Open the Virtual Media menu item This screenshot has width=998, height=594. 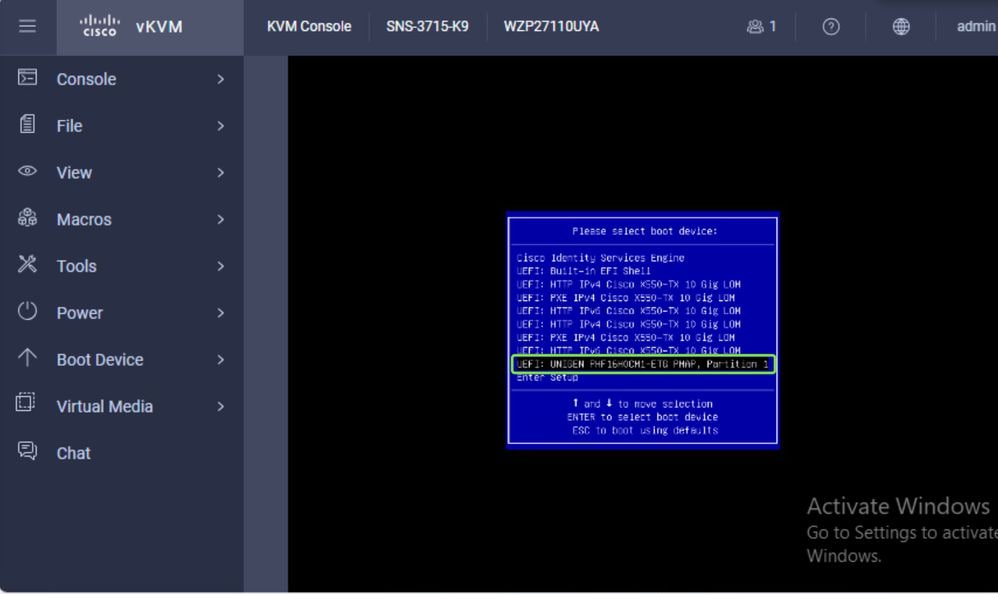point(122,406)
